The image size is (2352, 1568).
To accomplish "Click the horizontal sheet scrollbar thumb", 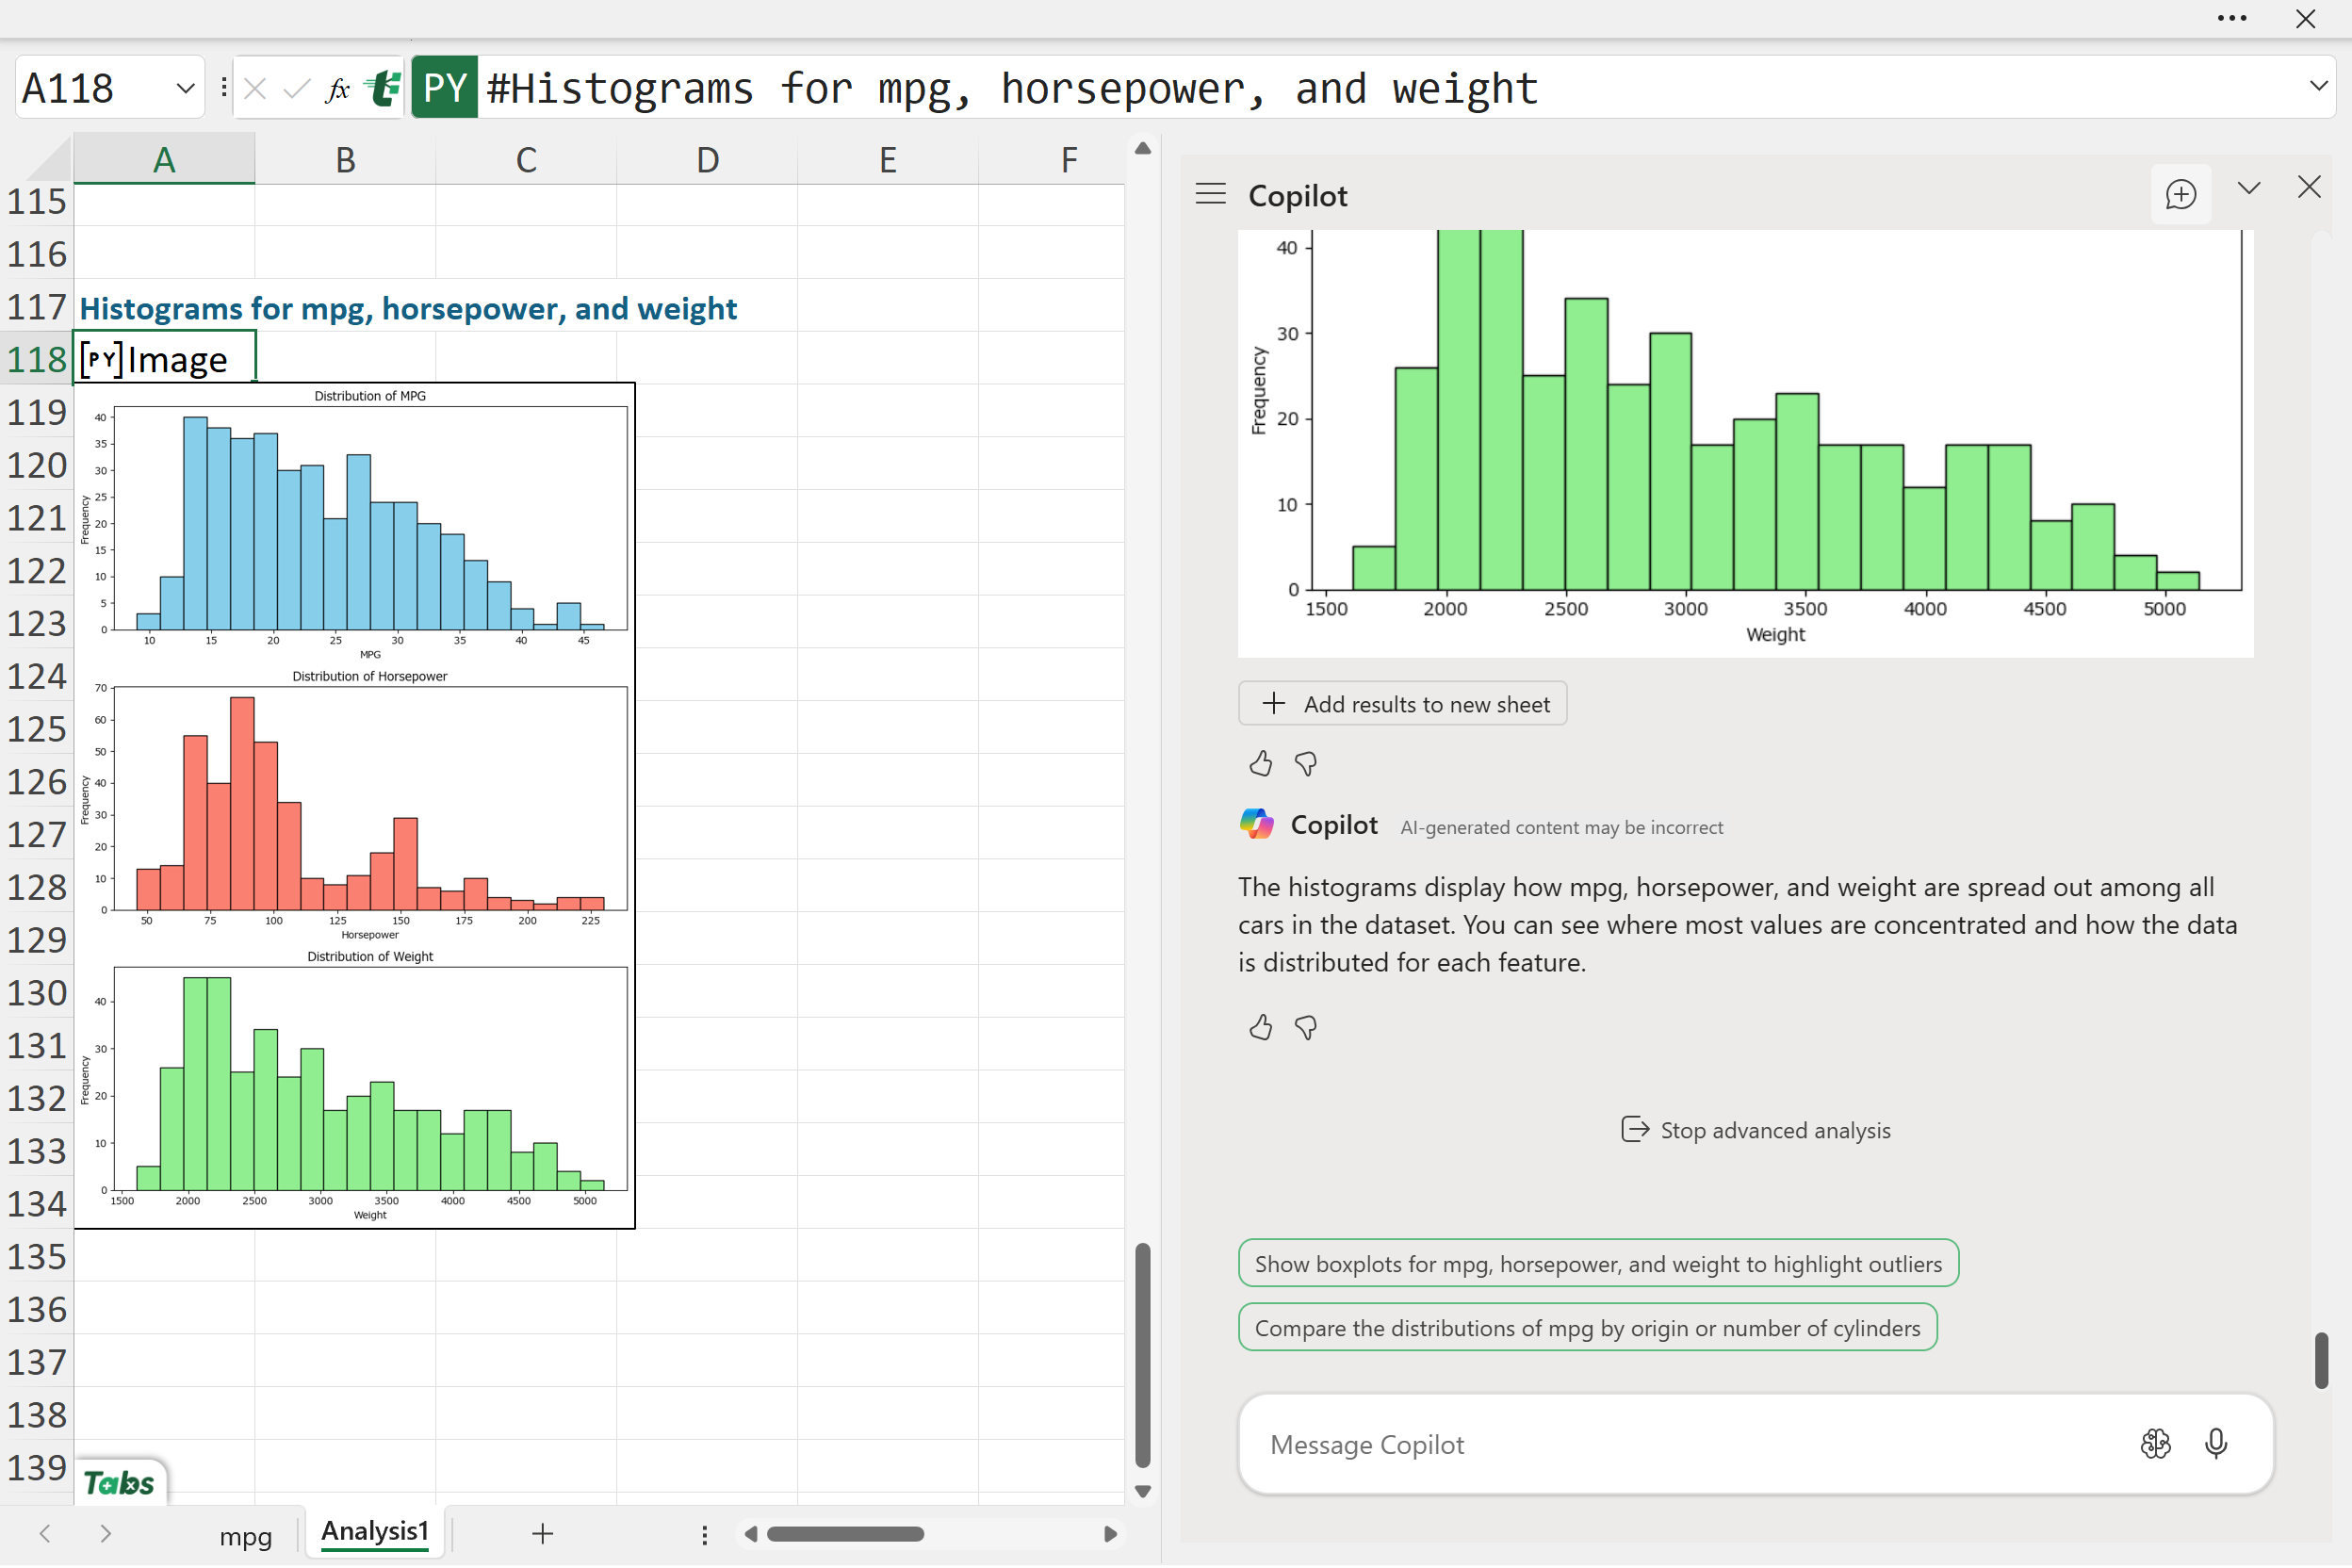I will [845, 1534].
